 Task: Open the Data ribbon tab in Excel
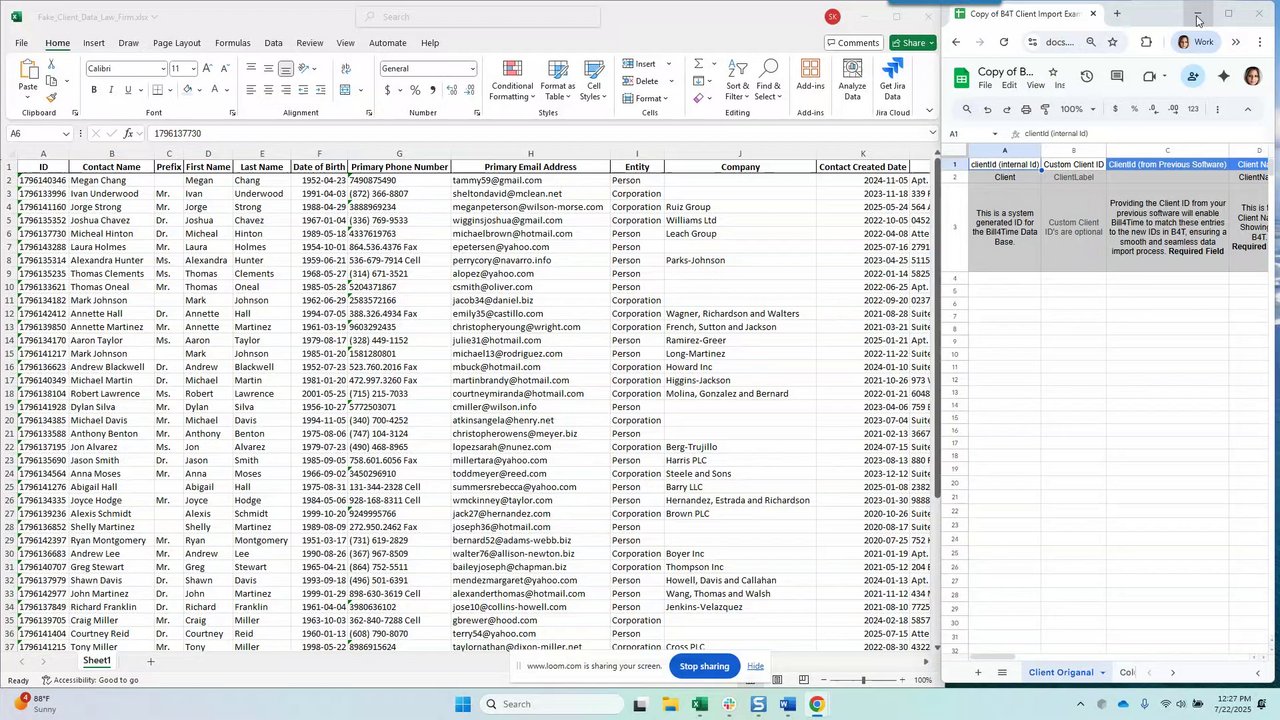tap(273, 43)
